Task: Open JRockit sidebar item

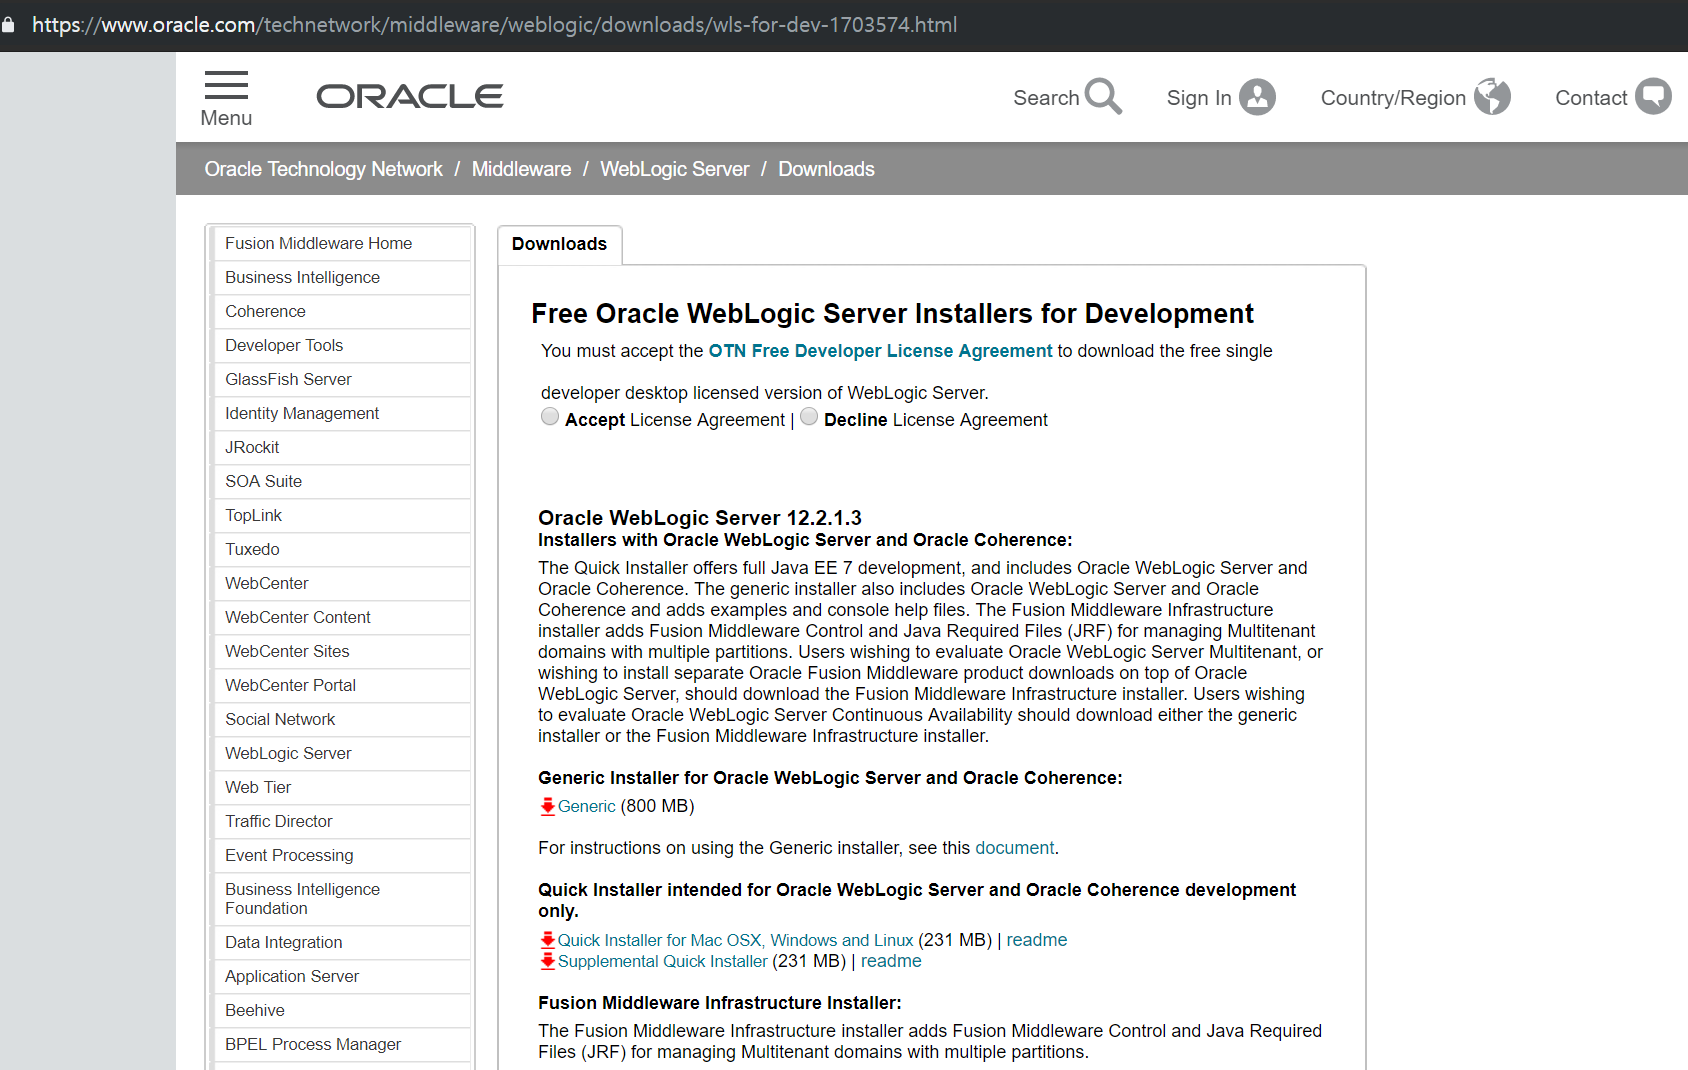Action: click(341, 447)
